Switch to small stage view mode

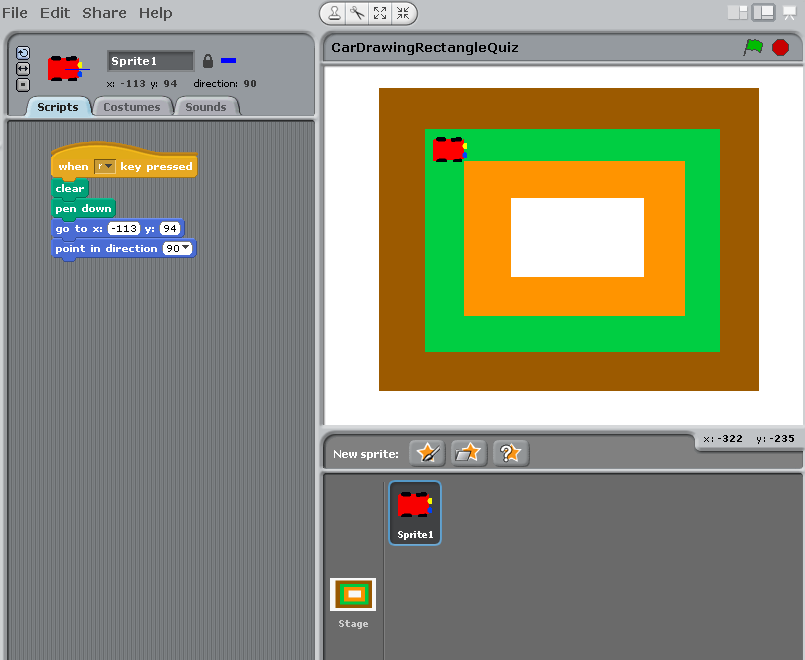coord(738,13)
